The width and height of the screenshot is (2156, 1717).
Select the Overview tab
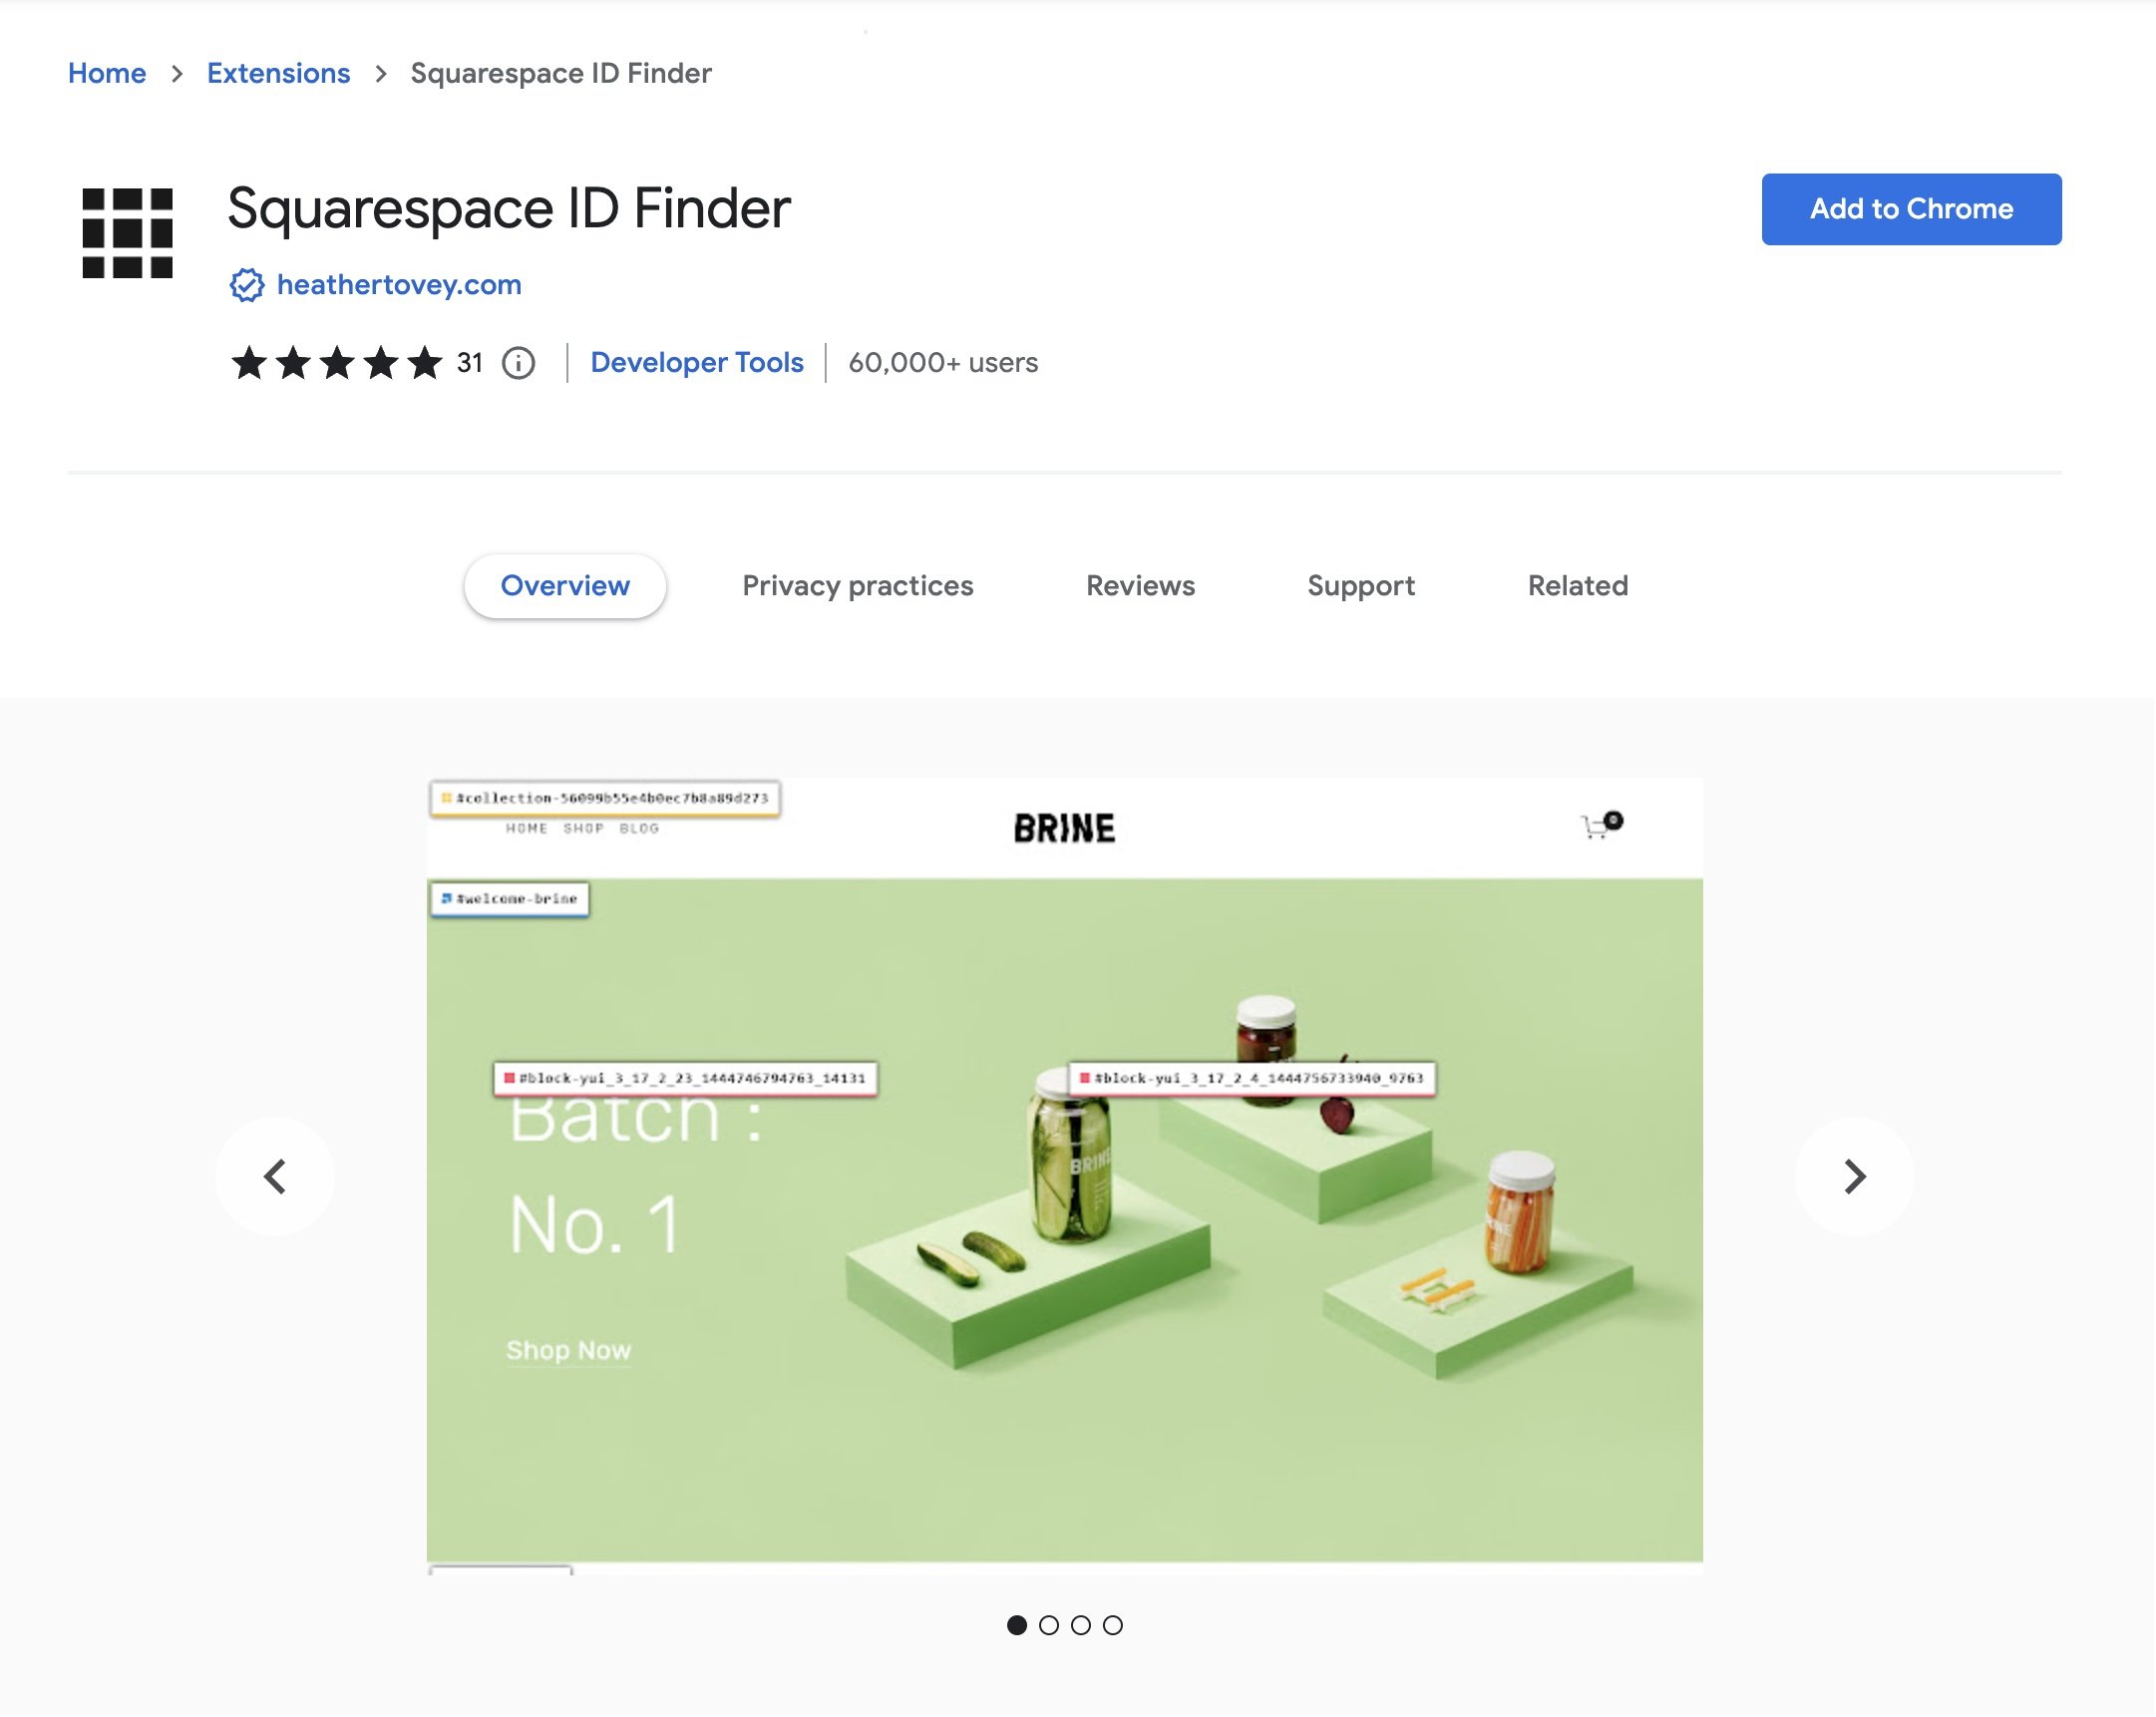[x=562, y=585]
